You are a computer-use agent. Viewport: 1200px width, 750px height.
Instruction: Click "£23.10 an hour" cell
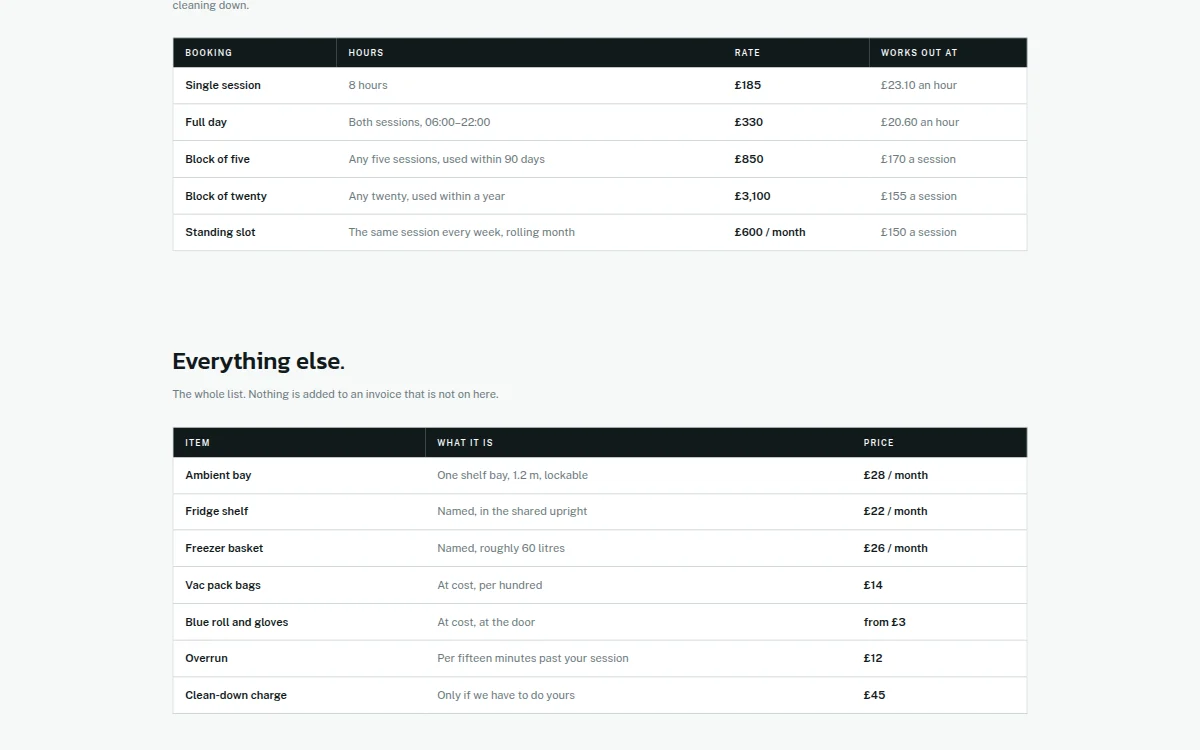[919, 86]
